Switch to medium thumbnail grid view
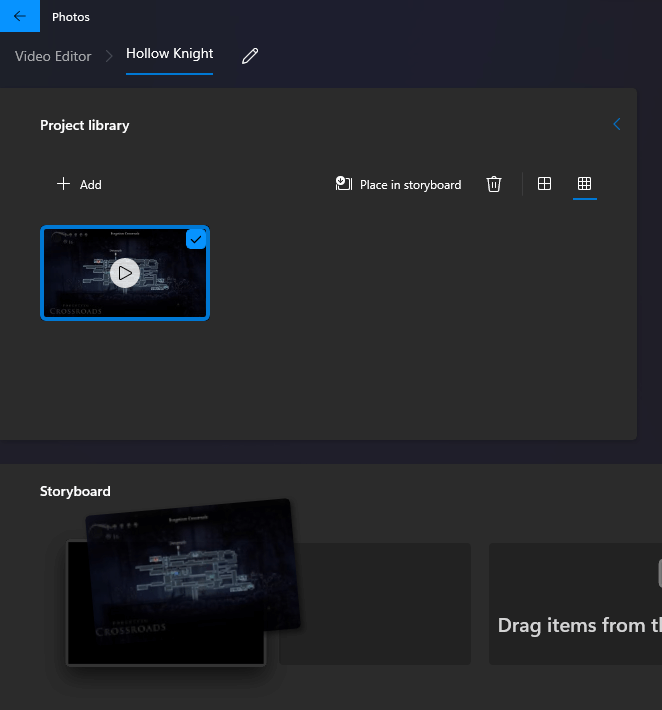The width and height of the screenshot is (662, 710). coord(544,184)
